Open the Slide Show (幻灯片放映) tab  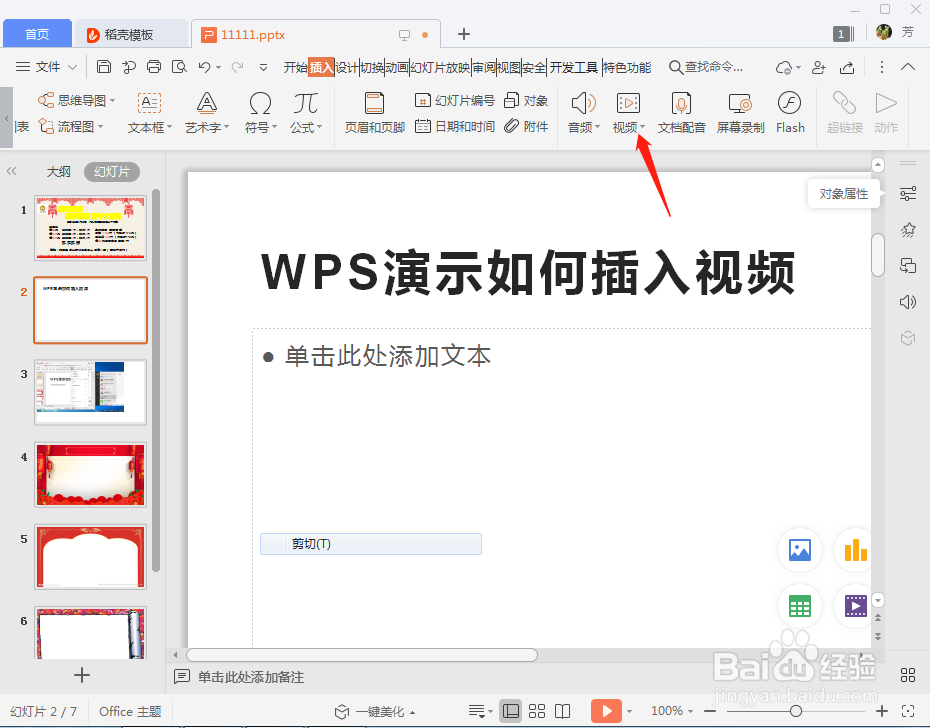point(440,67)
